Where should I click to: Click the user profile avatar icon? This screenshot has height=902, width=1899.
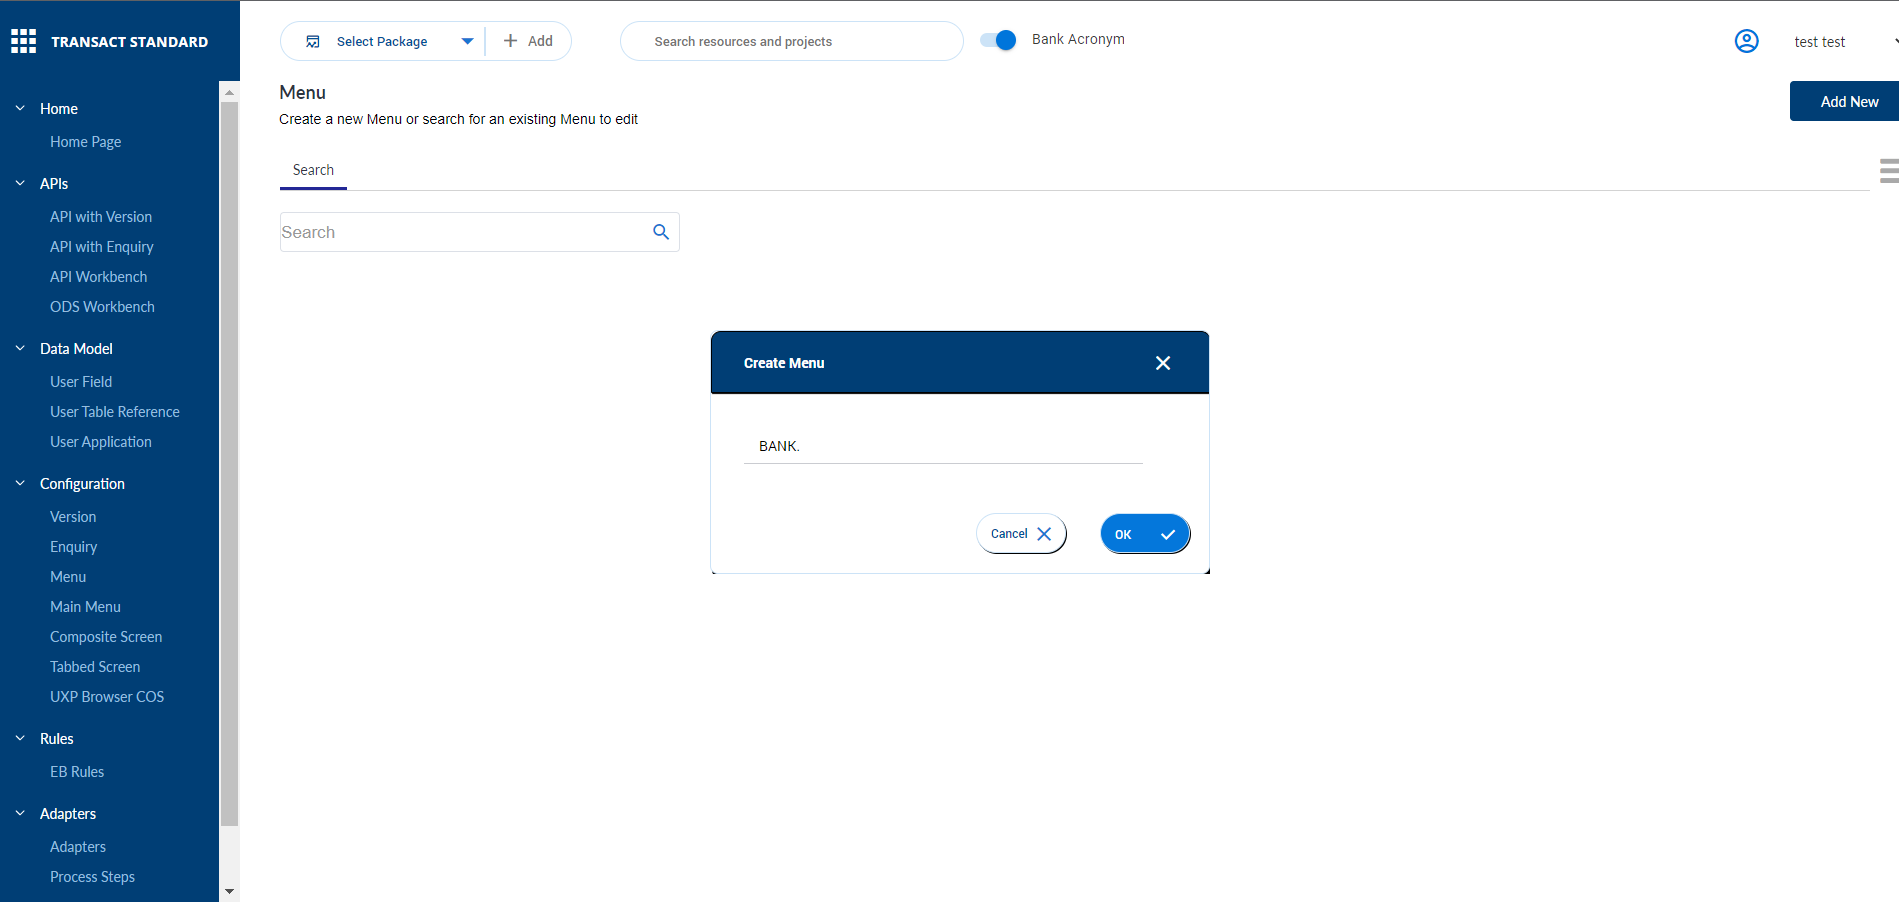click(x=1746, y=41)
